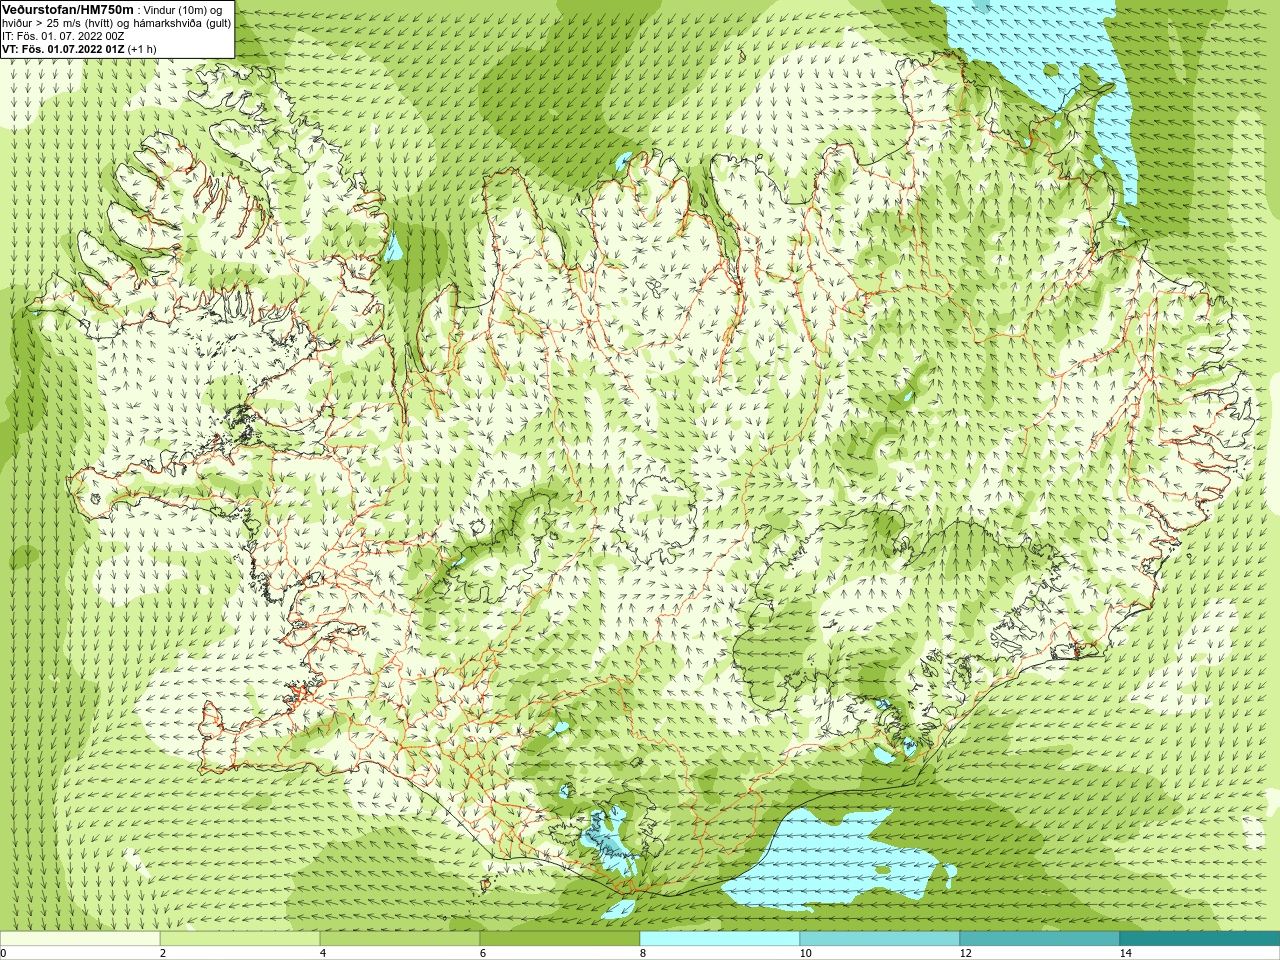Select the darkest teal legend swatch above 14

1200,939
